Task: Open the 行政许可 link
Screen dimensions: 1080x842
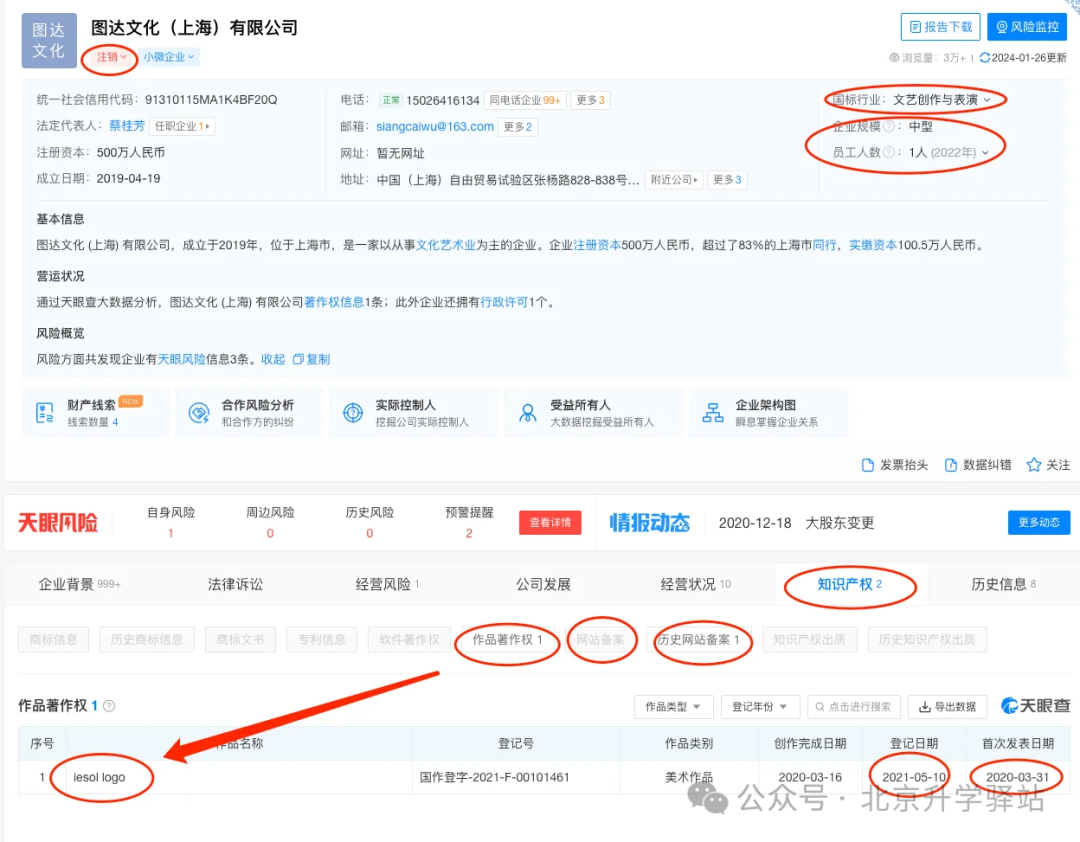Action: (504, 302)
